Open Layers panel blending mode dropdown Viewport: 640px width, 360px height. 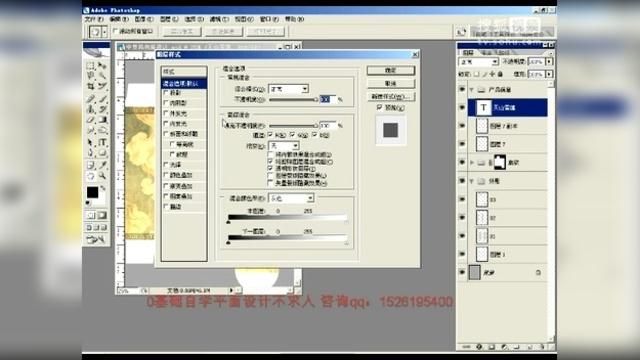(479, 62)
